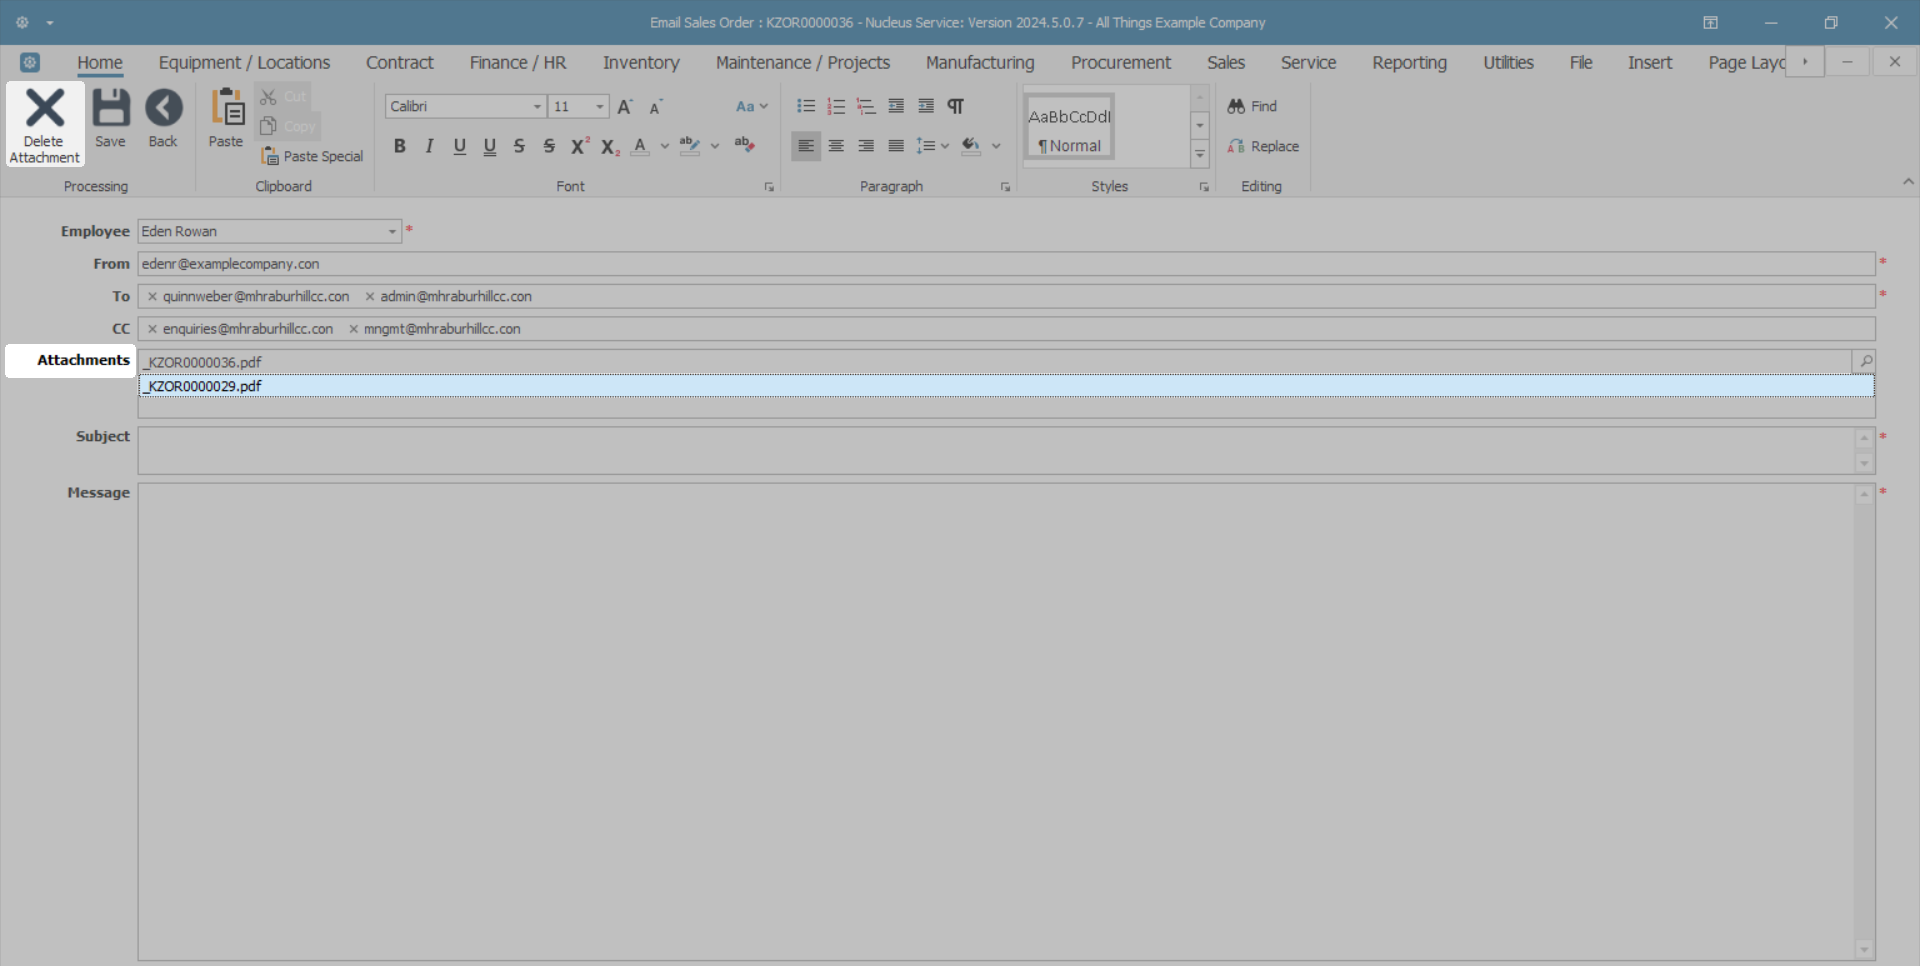Screen dimensions: 1920x966
Task: Open Replace in the Editing group
Action: pyautogui.click(x=1263, y=146)
